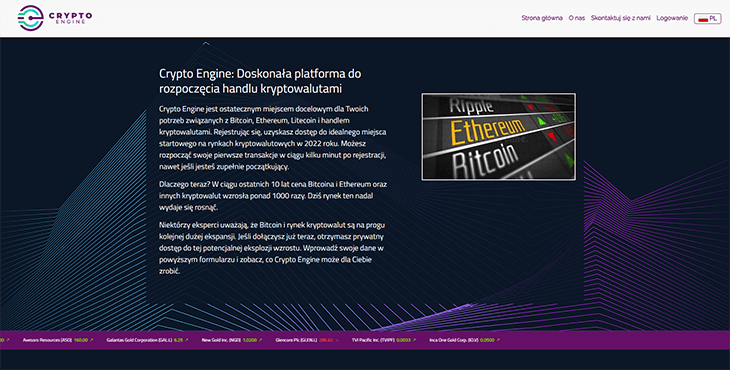
Task: Click the up arrow beside Avesoro Resources
Action: [91, 340]
